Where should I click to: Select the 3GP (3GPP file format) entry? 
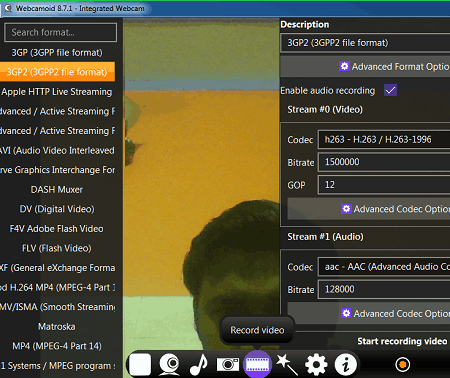coord(57,52)
